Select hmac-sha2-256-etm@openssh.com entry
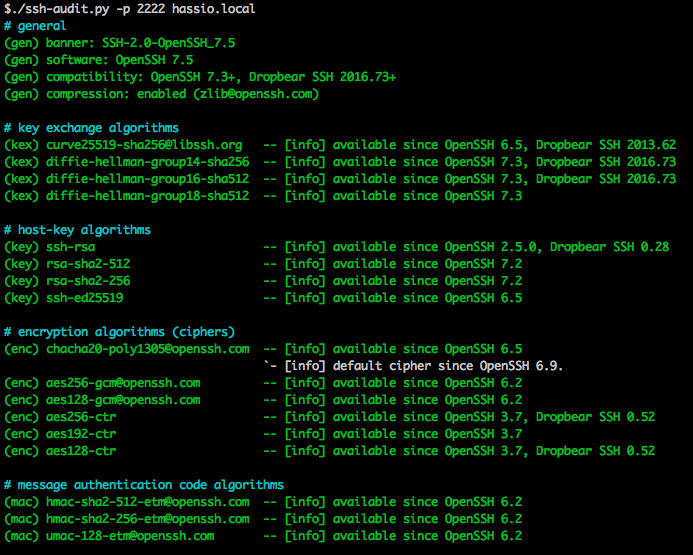Image resolution: width=693 pixels, height=555 pixels. (263, 519)
